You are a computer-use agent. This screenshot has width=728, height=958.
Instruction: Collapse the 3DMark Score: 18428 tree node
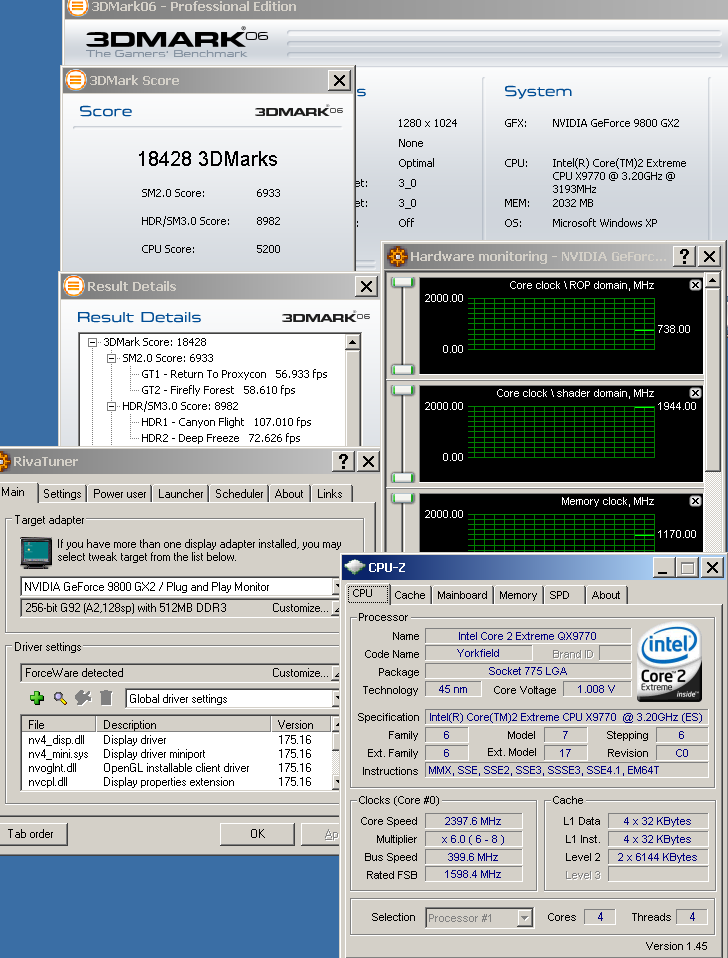(92, 342)
